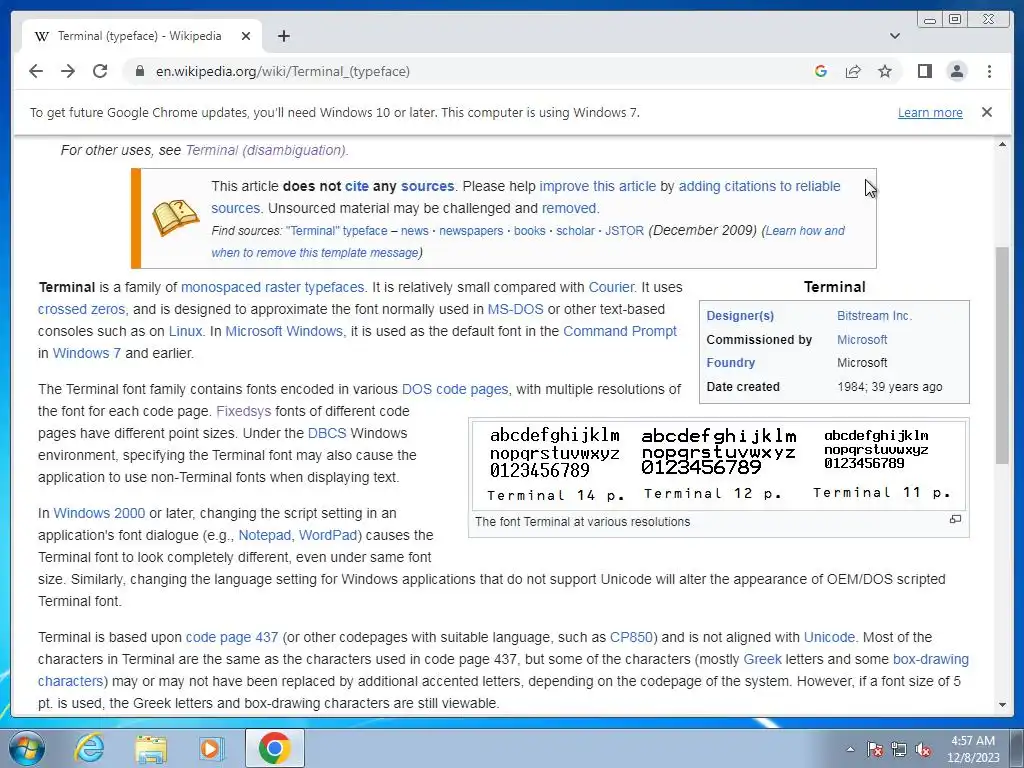The height and width of the screenshot is (768, 1024).
Task: Open Terminal (disambiguation) link
Action: 265,150
